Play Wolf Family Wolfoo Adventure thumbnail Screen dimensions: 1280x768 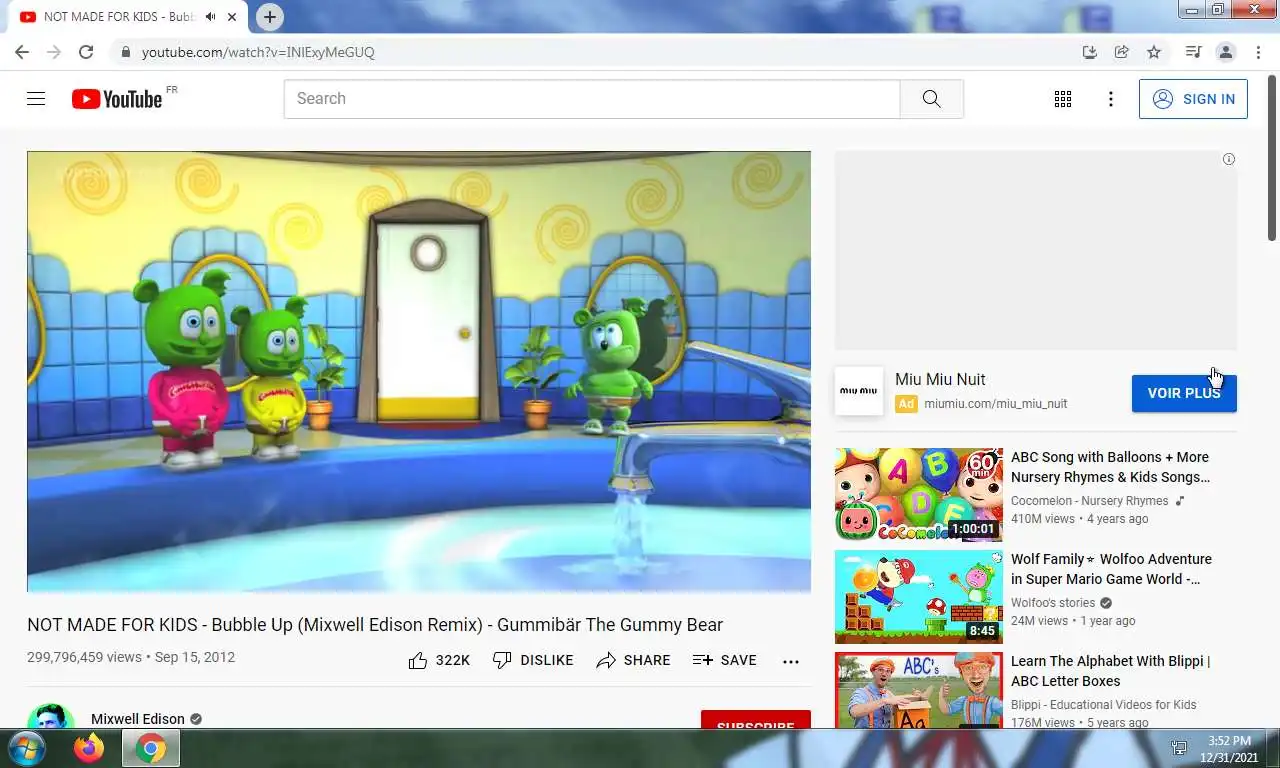click(919, 597)
